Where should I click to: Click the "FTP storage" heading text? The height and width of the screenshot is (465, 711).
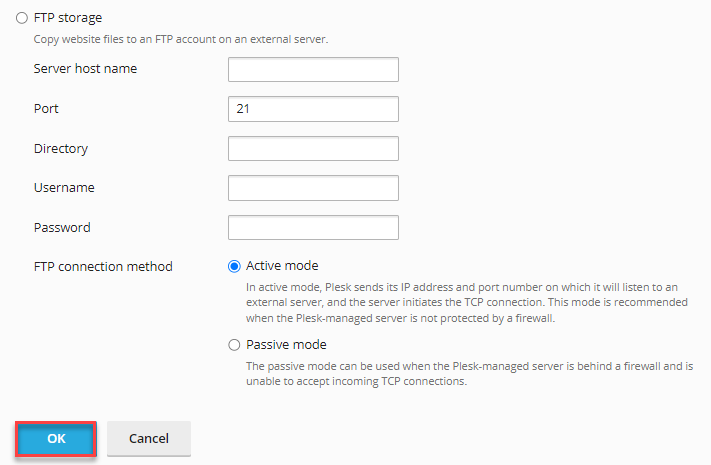68,18
